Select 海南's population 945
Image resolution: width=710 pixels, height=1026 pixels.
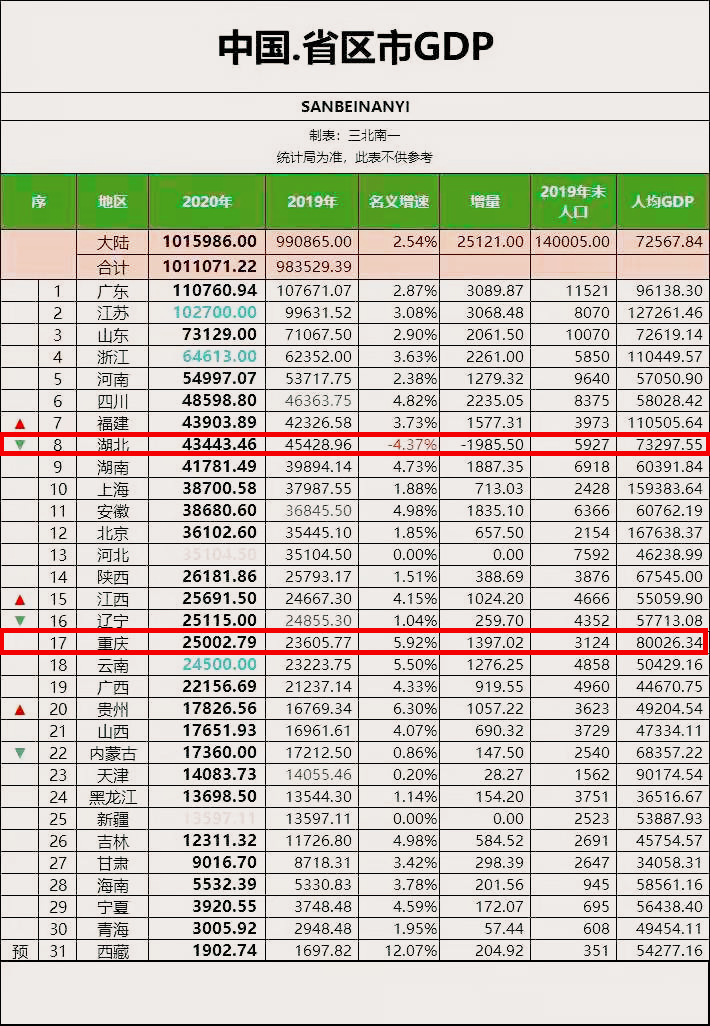click(596, 885)
